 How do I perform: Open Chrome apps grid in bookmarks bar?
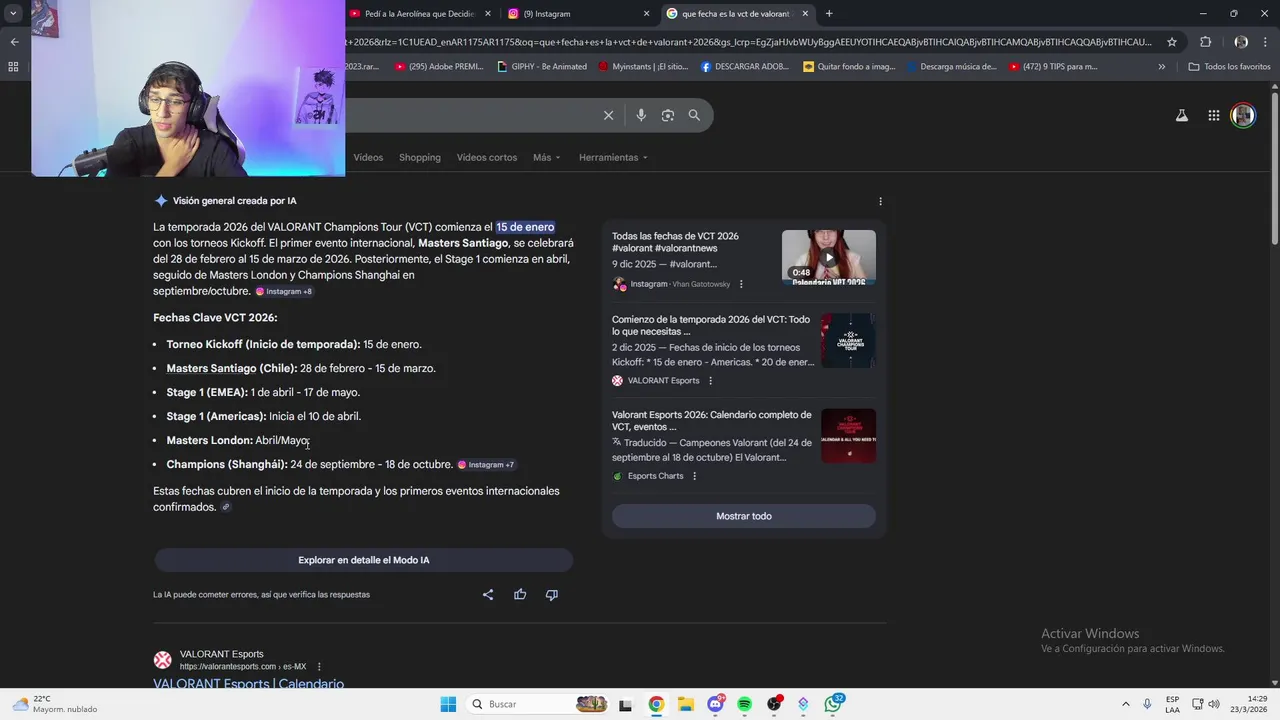tap(13, 67)
